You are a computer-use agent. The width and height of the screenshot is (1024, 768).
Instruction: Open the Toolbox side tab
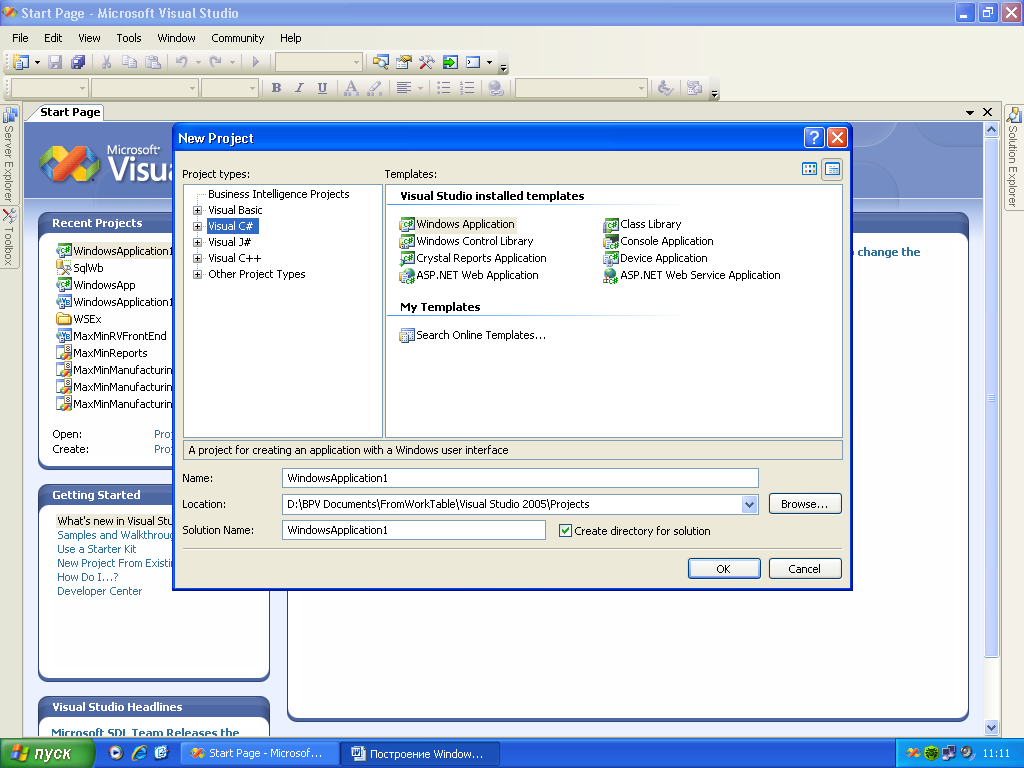[9, 237]
